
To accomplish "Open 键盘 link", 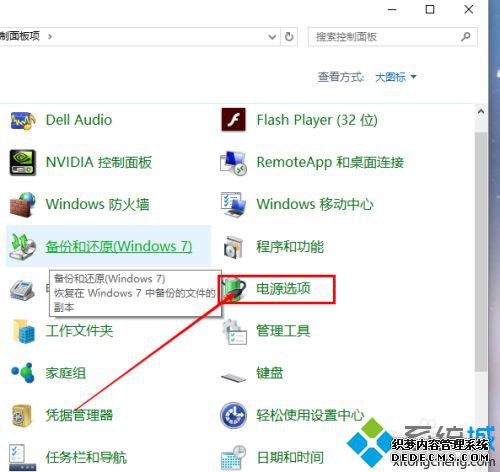I will coord(270,373).
